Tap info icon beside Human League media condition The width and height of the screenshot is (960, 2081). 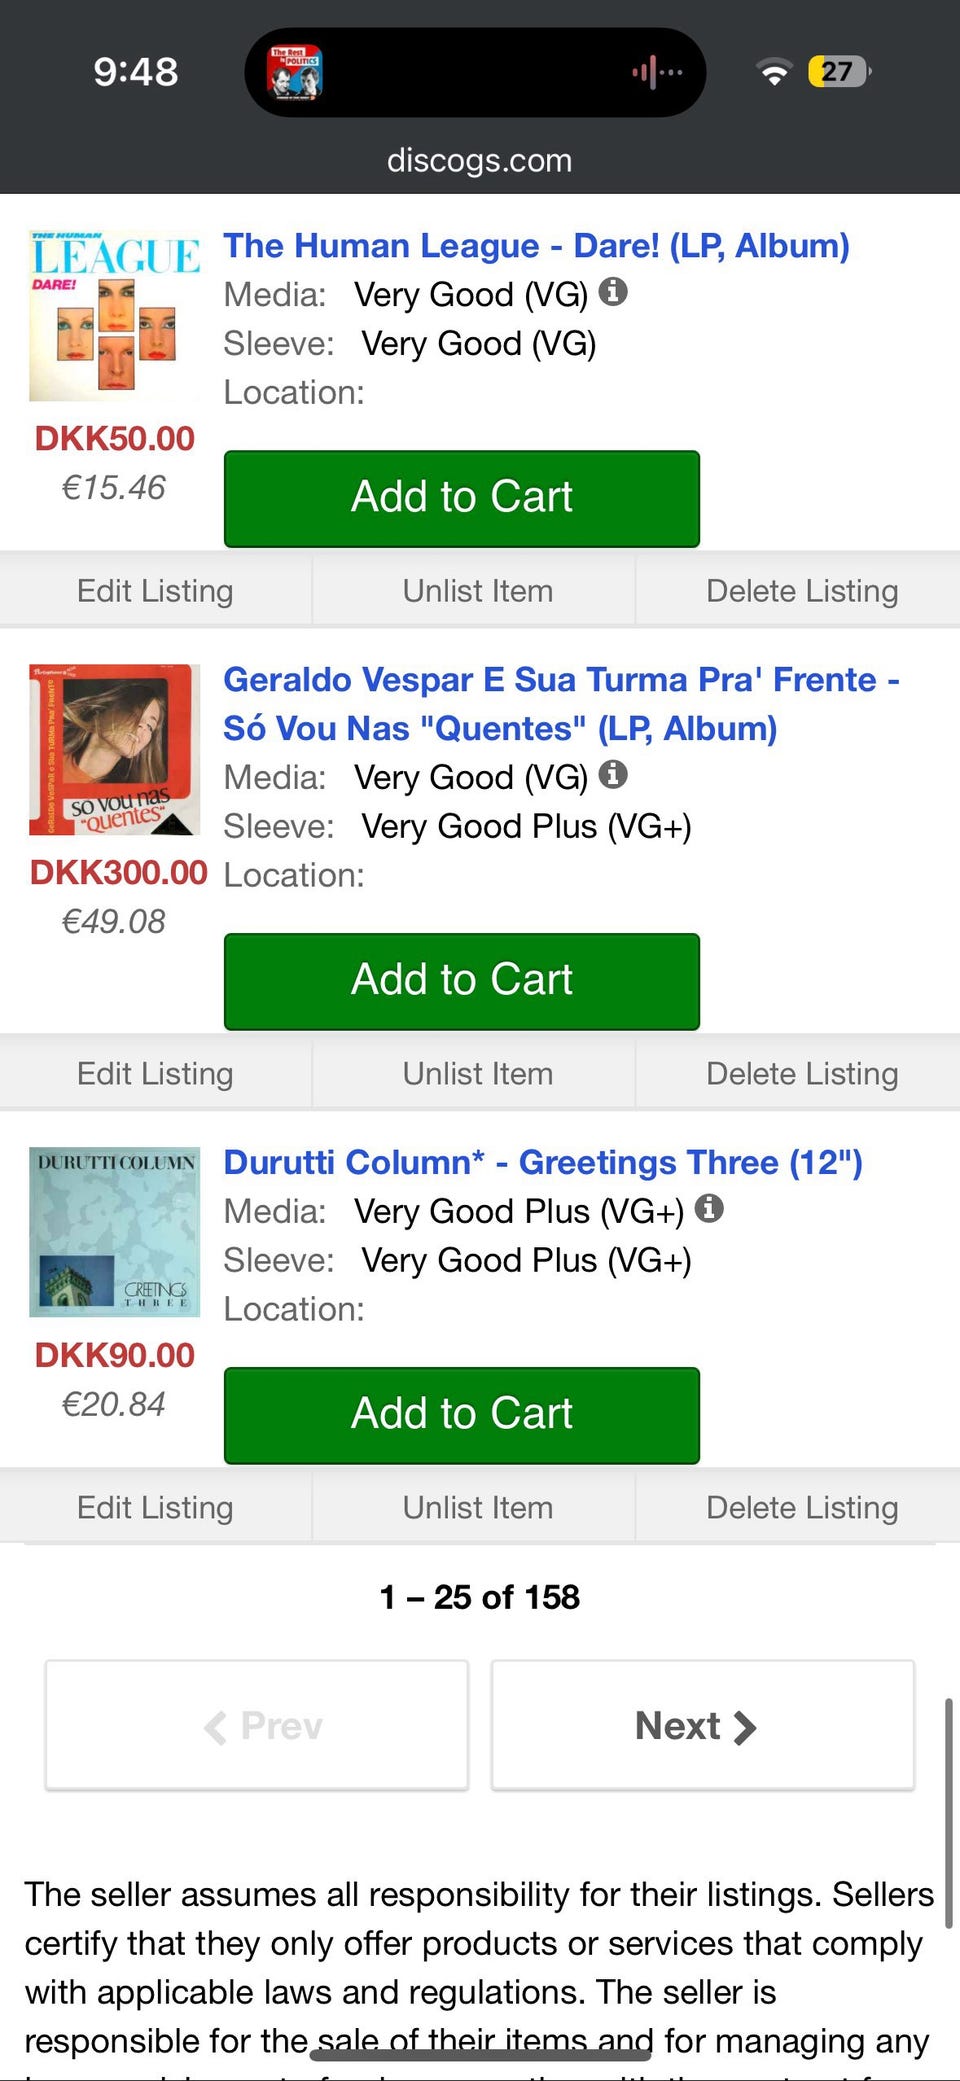[x=613, y=292]
